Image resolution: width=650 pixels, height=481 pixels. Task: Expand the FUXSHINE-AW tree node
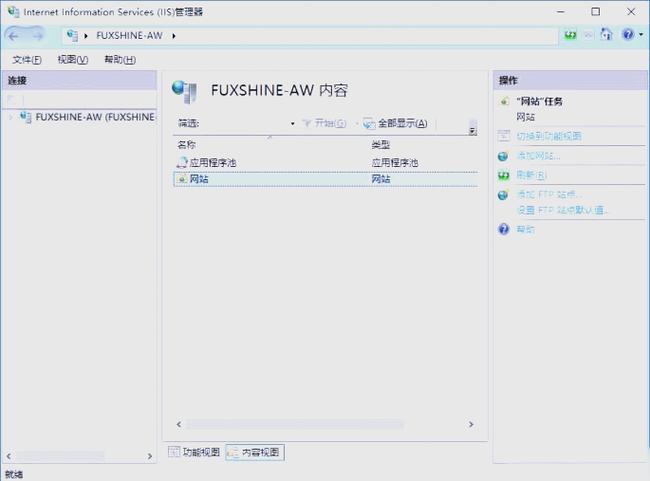11,117
